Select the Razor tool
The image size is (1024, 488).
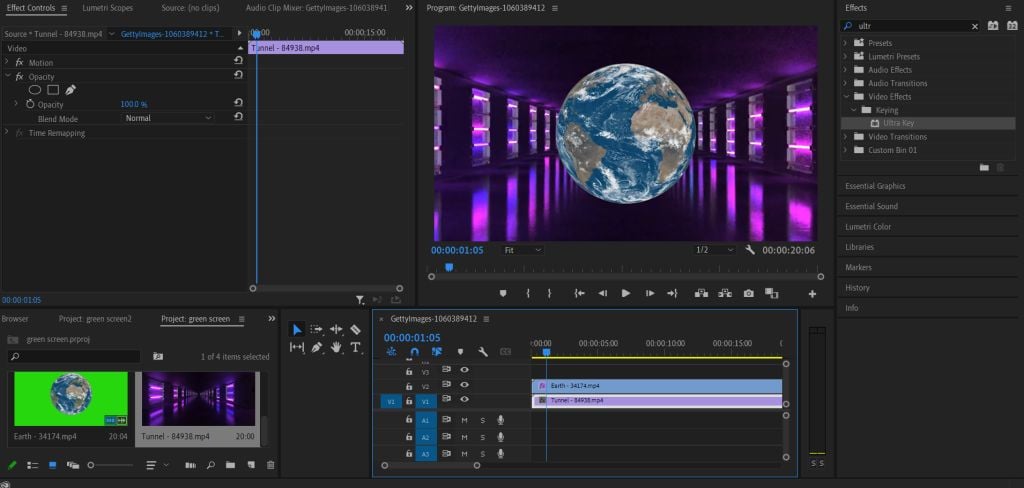click(x=355, y=329)
